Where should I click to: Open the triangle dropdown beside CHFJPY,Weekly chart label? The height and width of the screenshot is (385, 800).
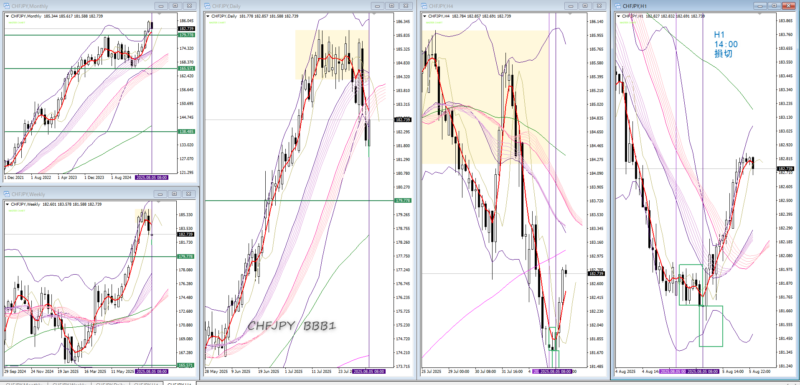click(x=7, y=204)
